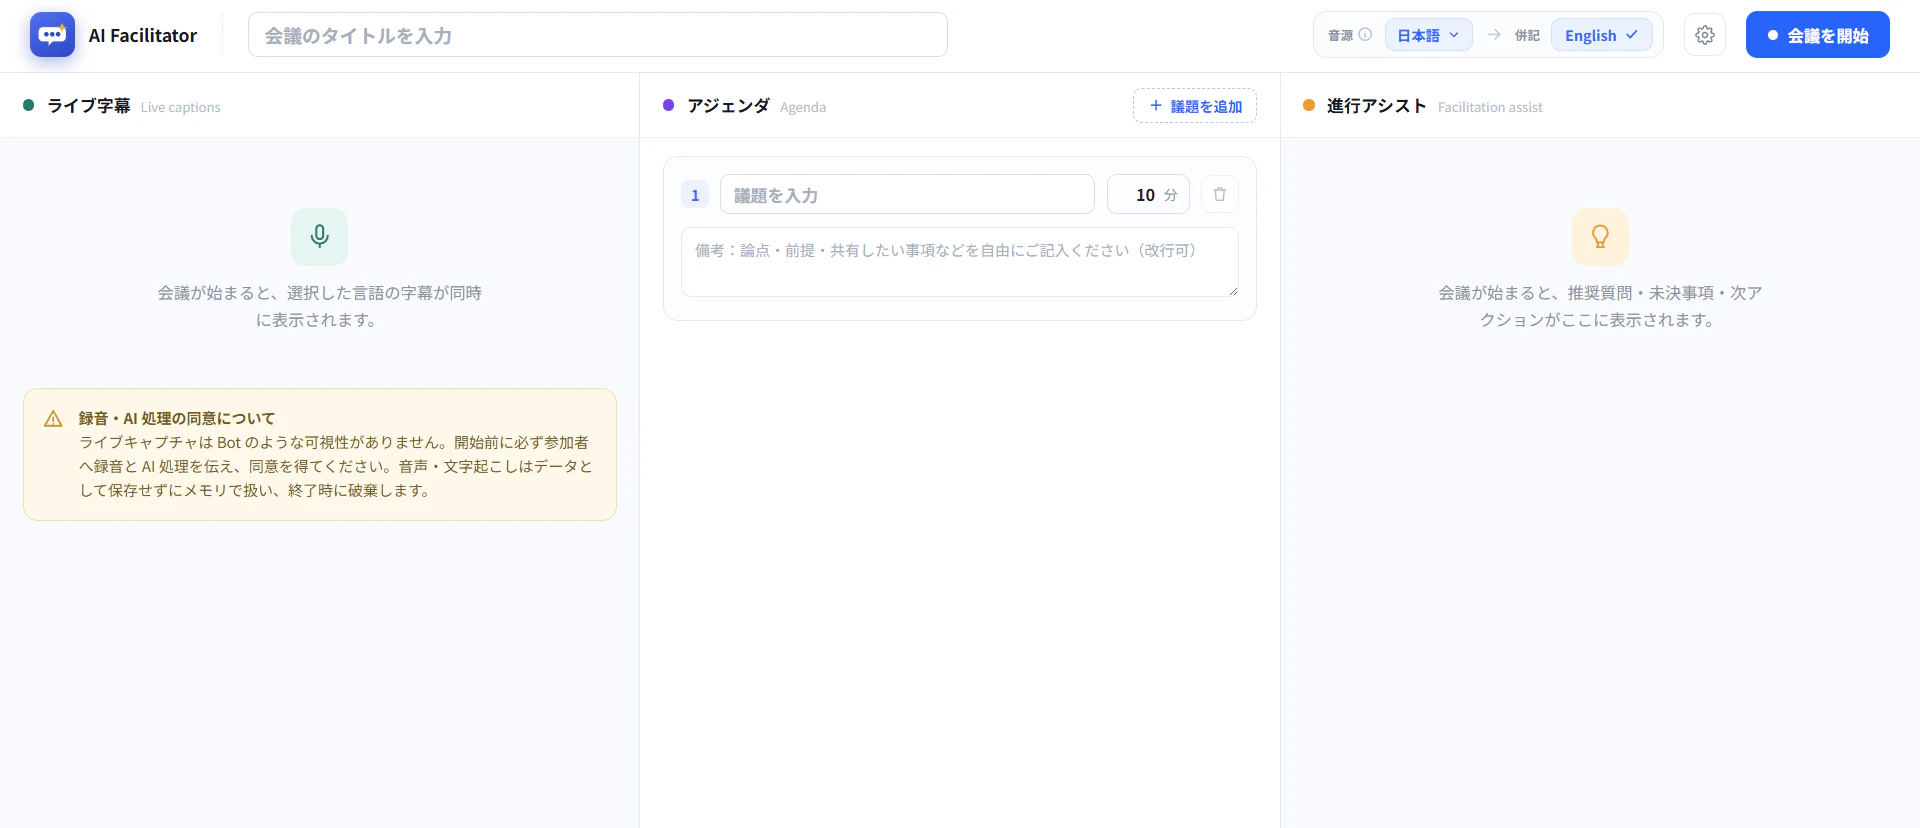
Task: Click the 10 分 duration field
Action: tap(1148, 195)
